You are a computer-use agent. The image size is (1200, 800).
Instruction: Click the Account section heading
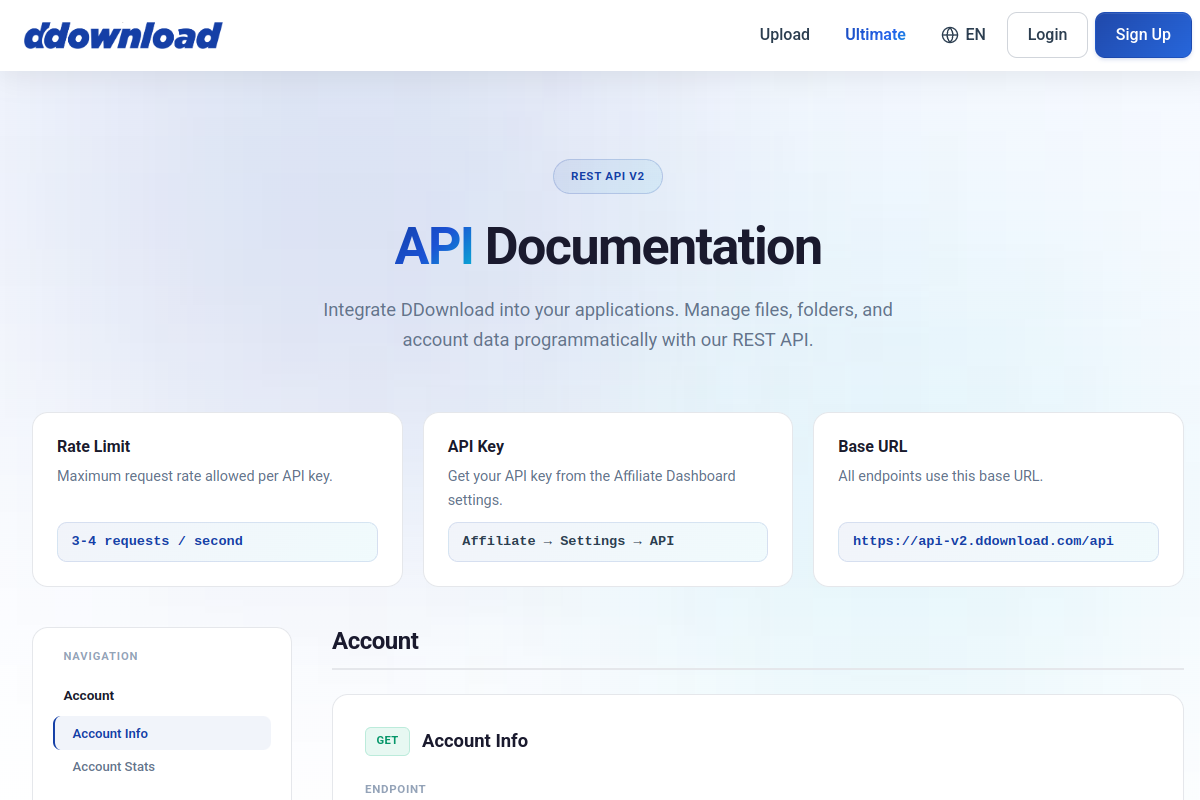coord(376,641)
